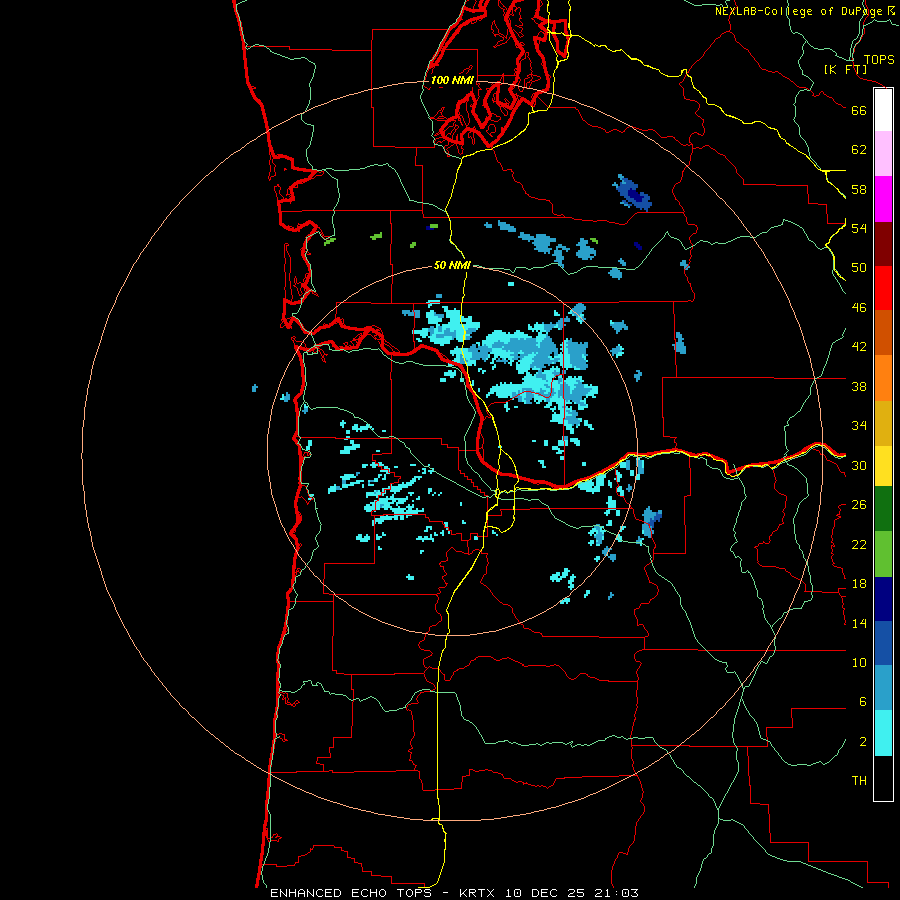900x900 pixels.
Task: Click the light blue 6 kft swatch
Action: tap(883, 688)
